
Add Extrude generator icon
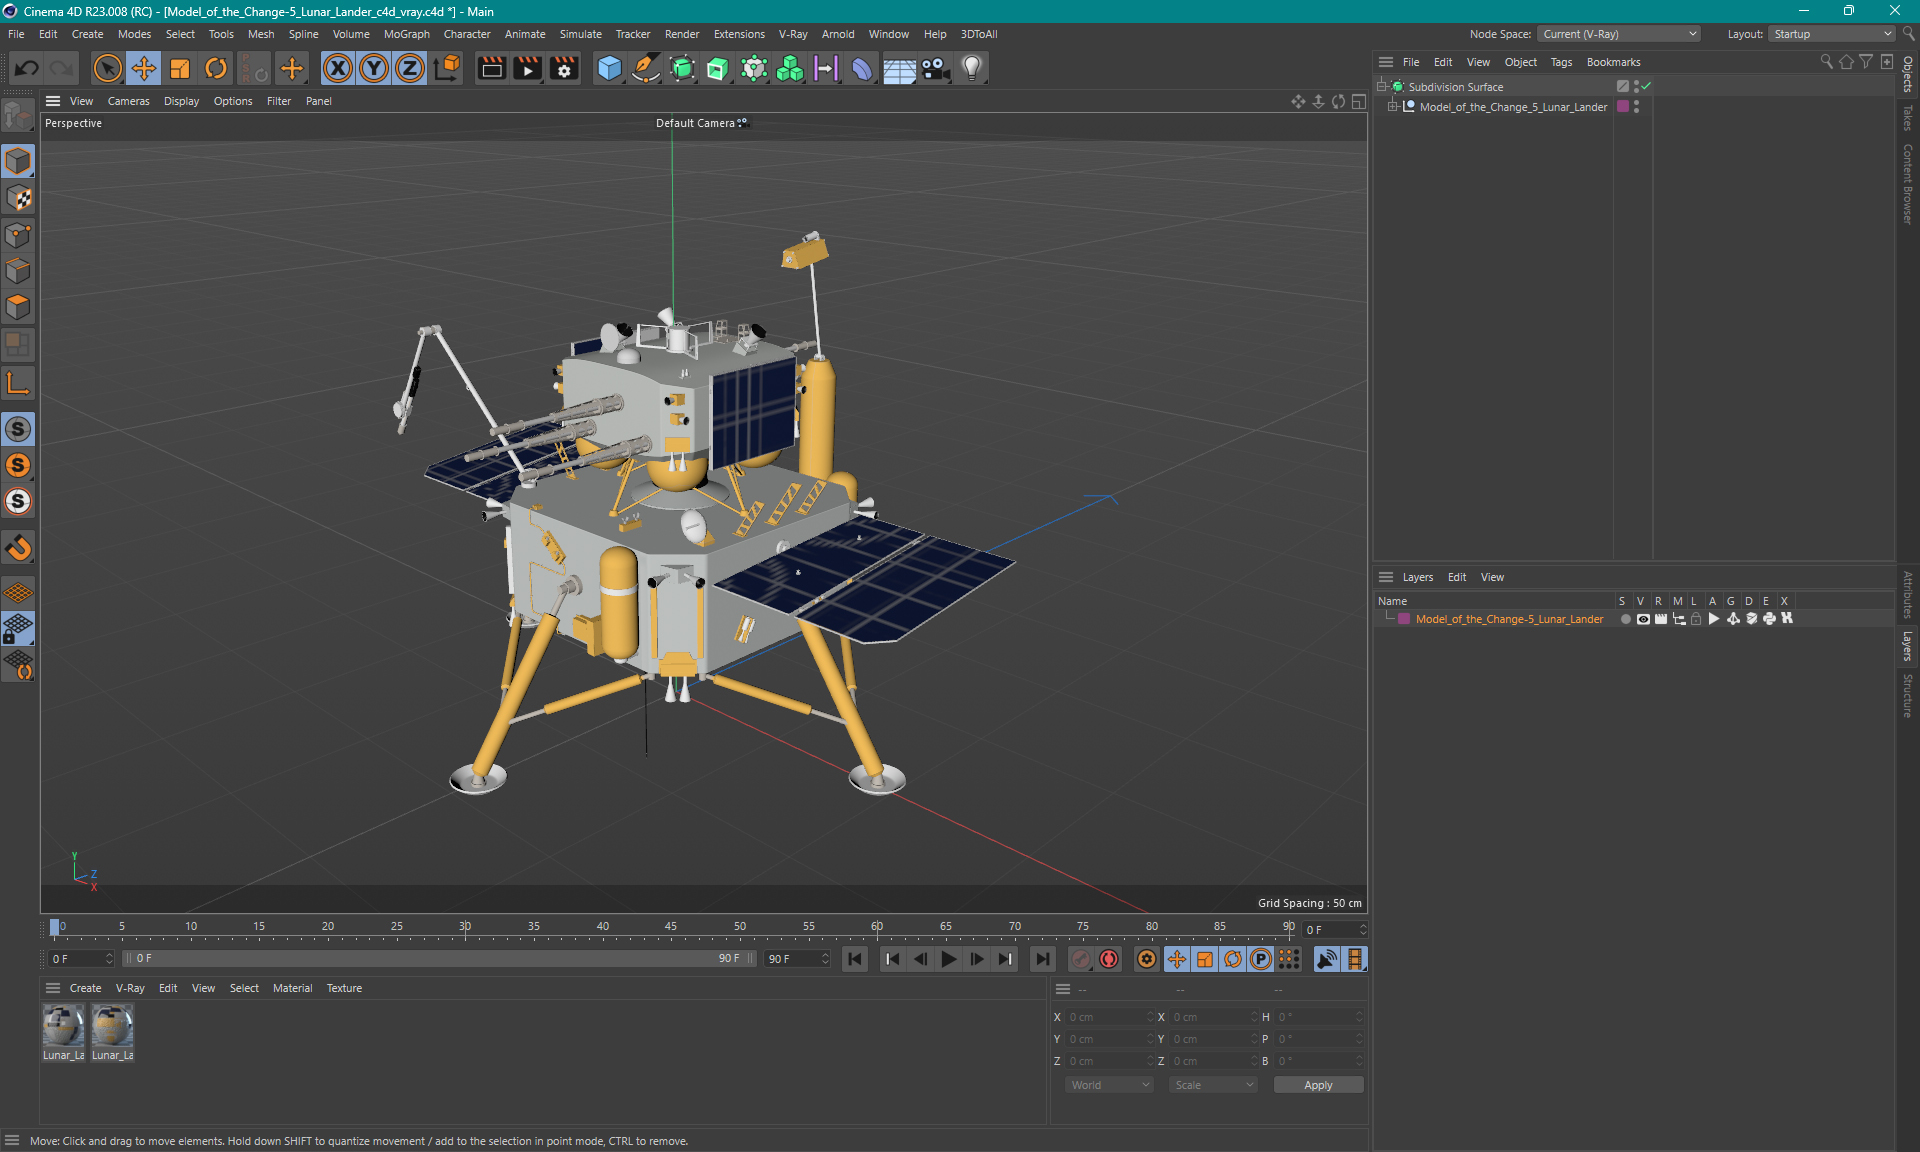click(718, 68)
